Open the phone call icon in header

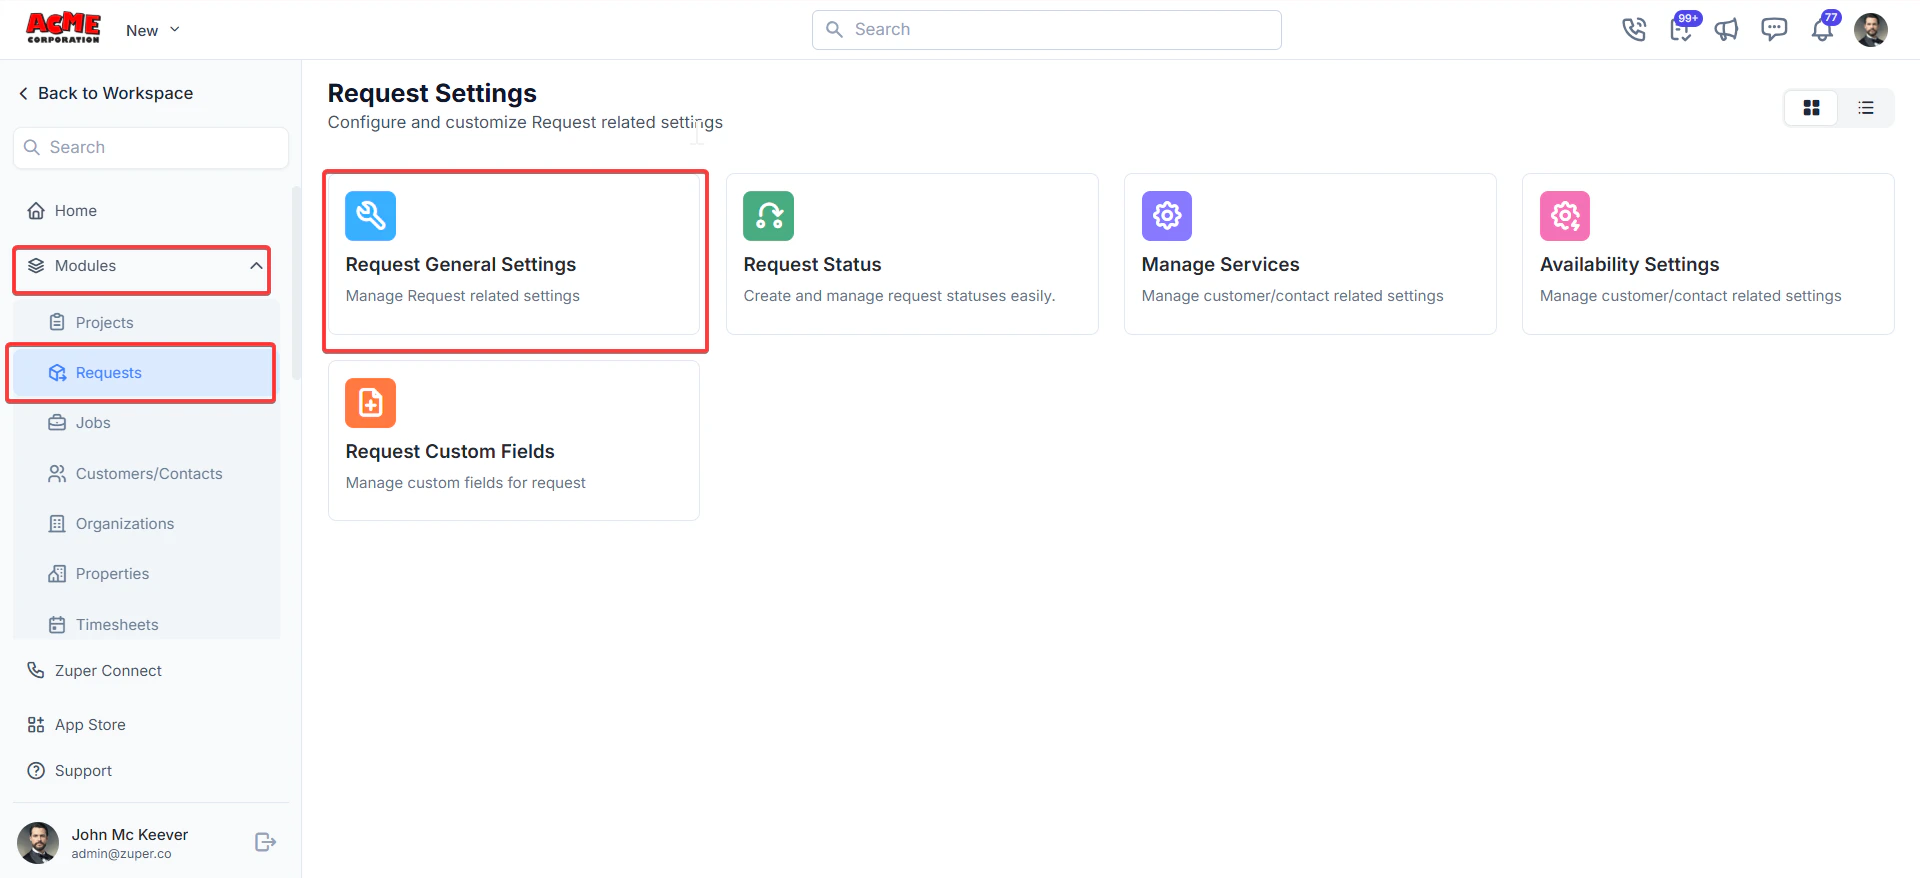[1634, 30]
